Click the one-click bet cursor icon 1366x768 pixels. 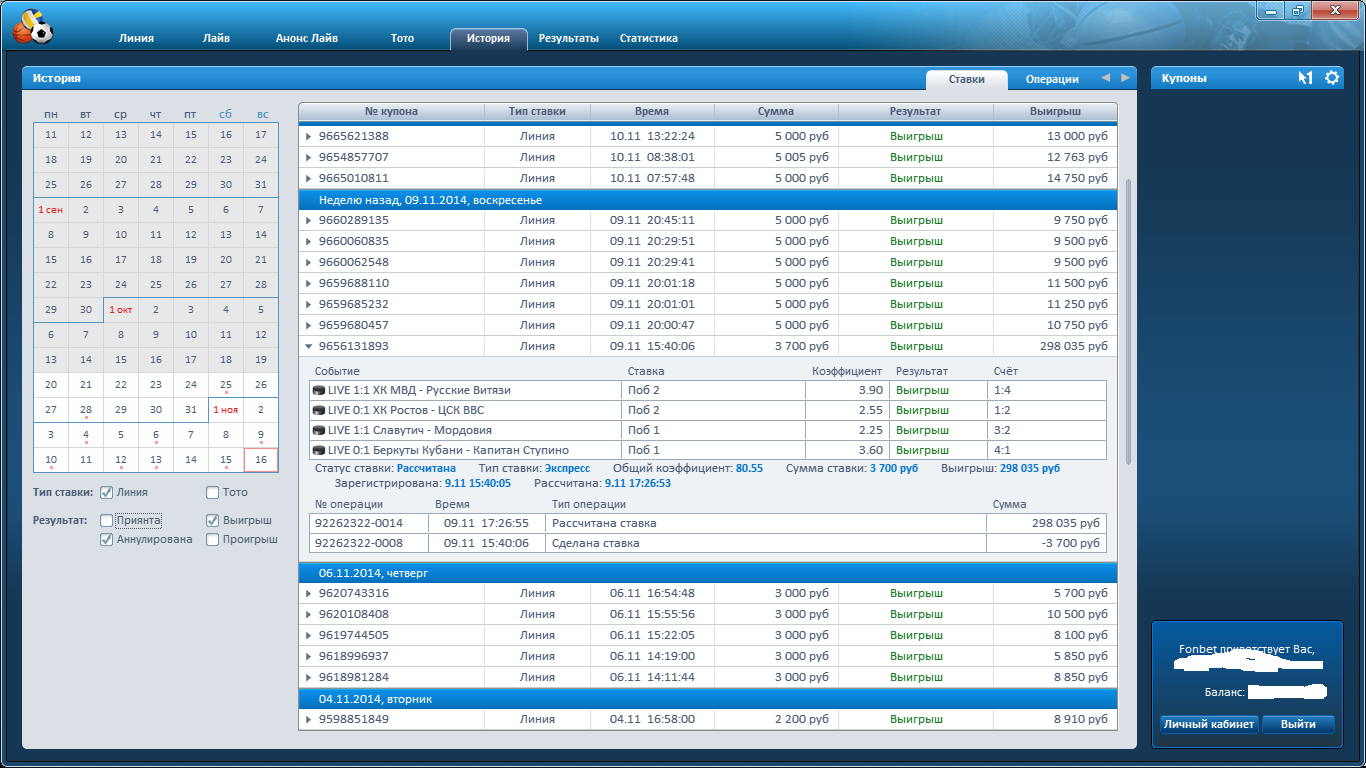pos(1305,78)
